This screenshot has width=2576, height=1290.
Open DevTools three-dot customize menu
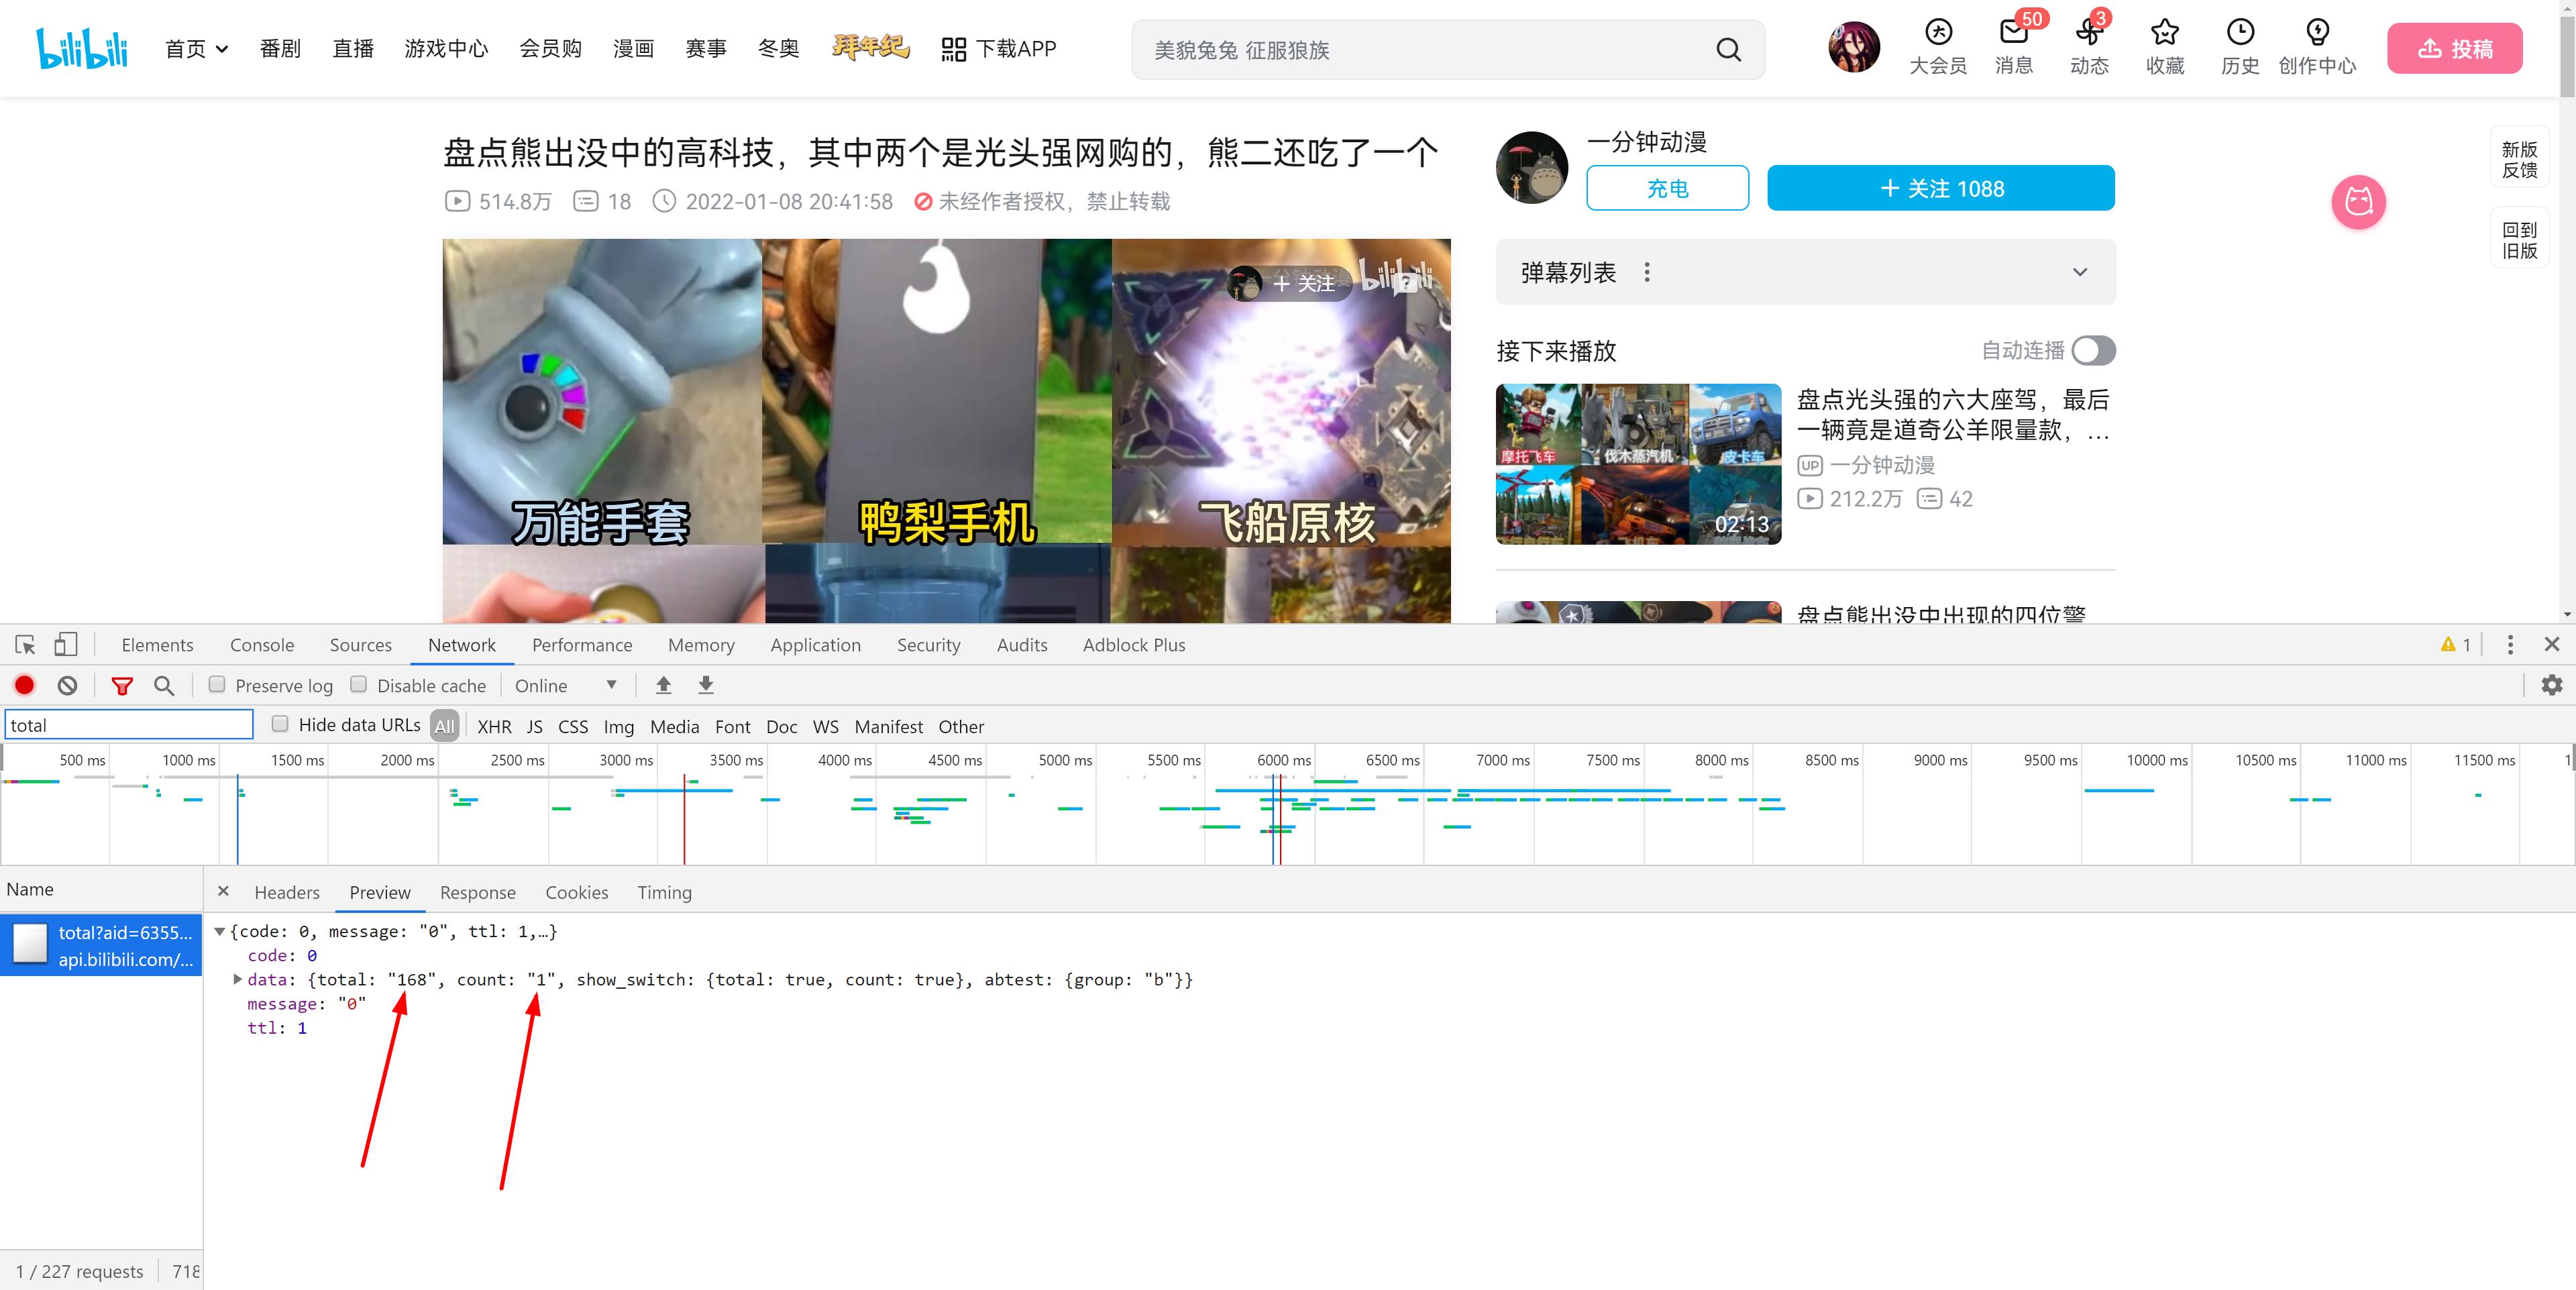point(2510,645)
